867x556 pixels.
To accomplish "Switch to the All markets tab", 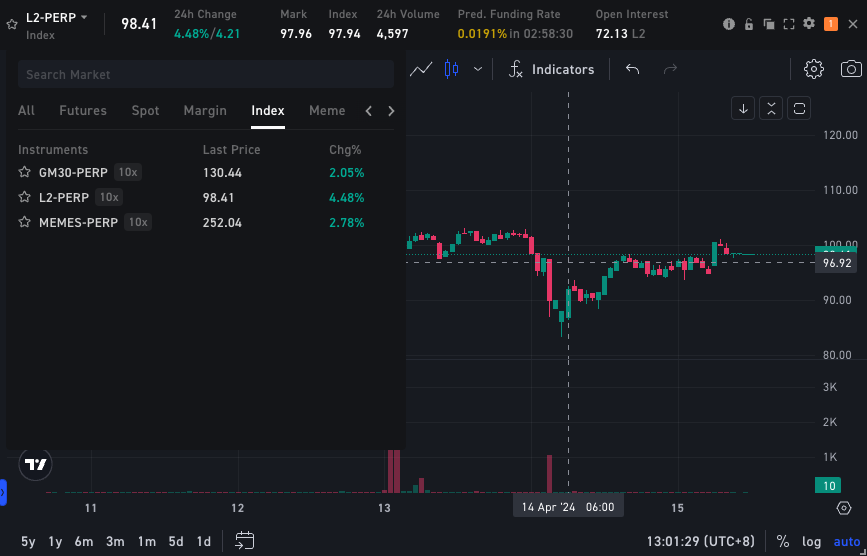I will click(26, 111).
